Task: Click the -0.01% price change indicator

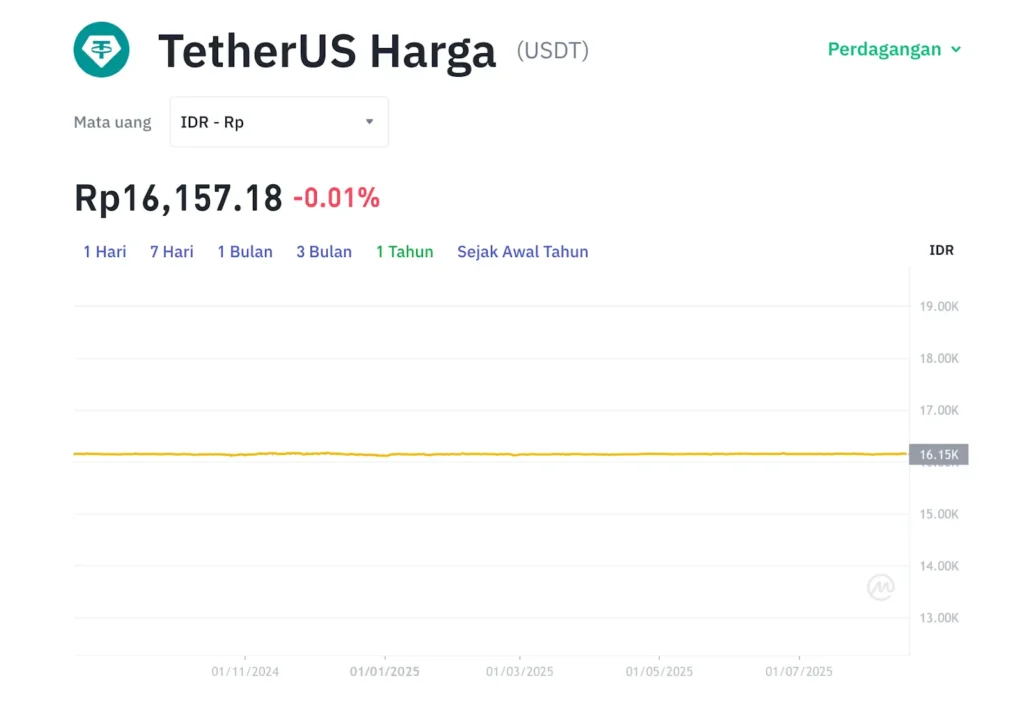Action: tap(336, 198)
